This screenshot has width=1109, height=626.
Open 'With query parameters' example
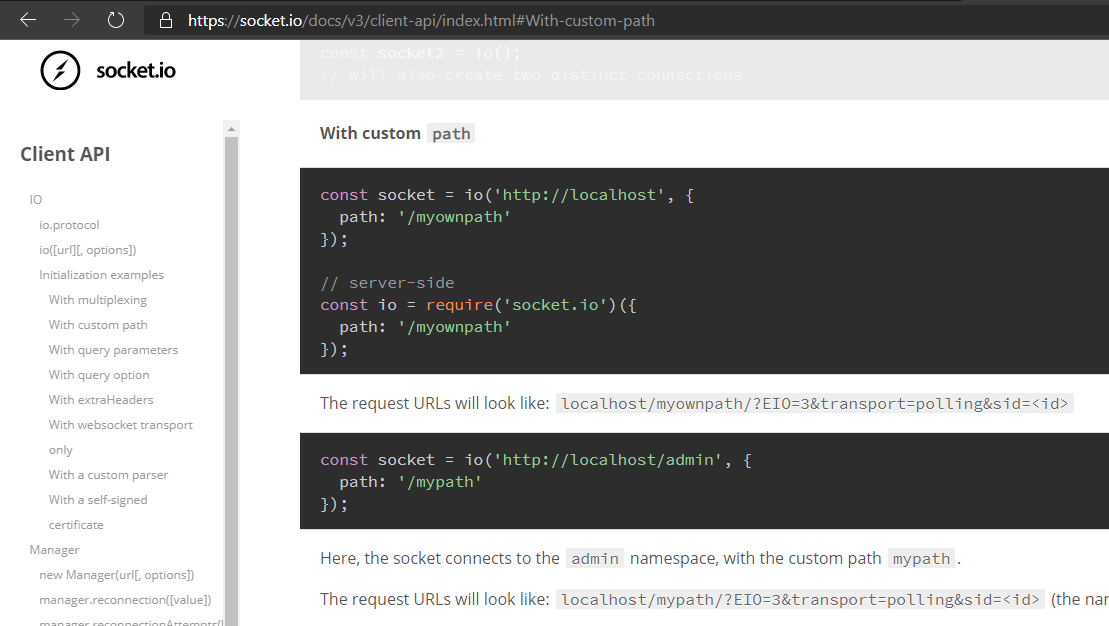click(x=112, y=349)
